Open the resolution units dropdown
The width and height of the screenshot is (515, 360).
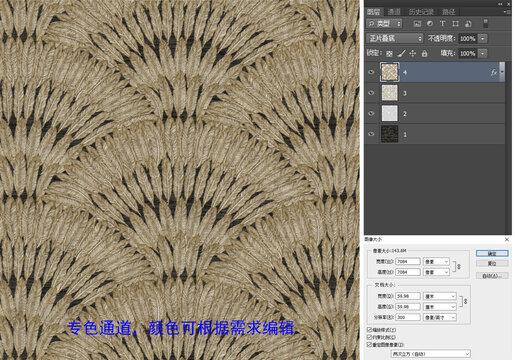(x=440, y=317)
